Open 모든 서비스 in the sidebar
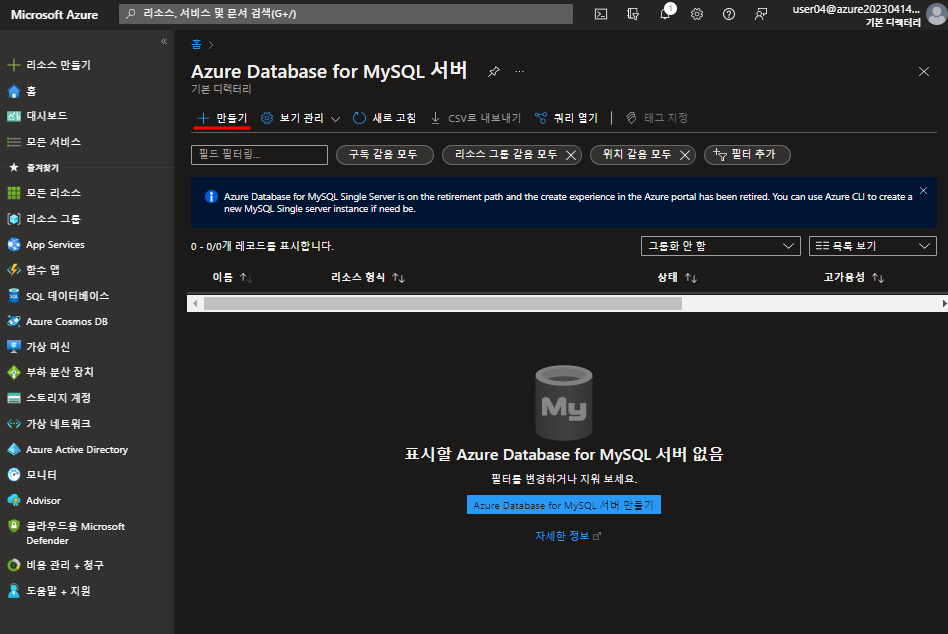This screenshot has width=948, height=634. pyautogui.click(x=53, y=142)
